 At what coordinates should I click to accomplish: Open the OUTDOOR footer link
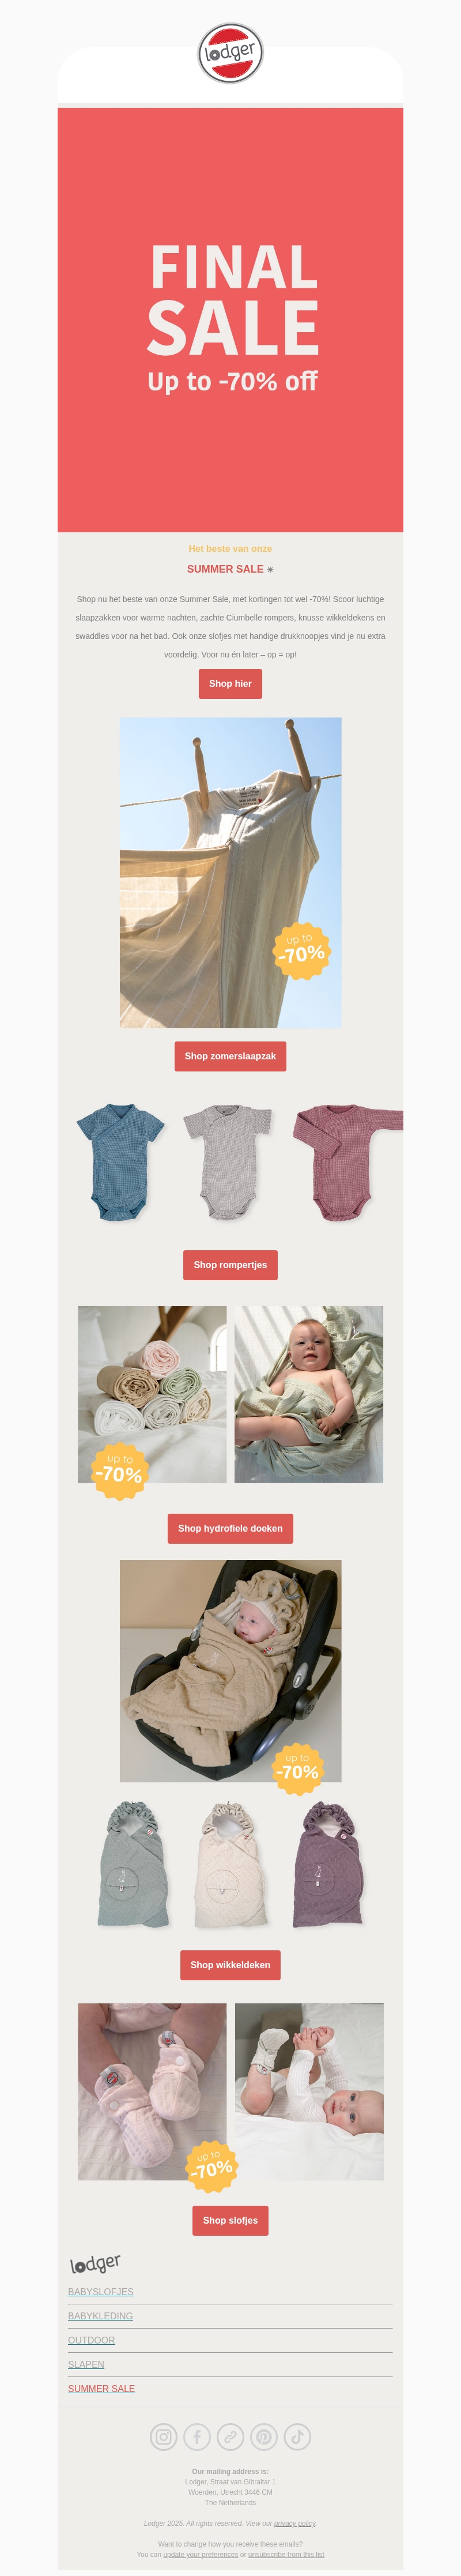[x=91, y=2340]
